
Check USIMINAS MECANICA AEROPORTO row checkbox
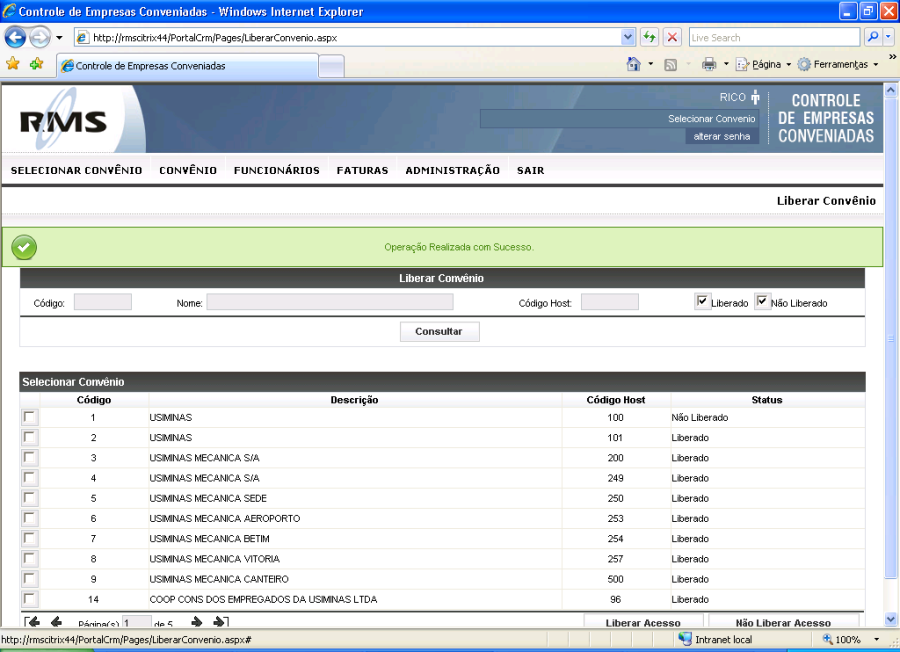click(29, 518)
